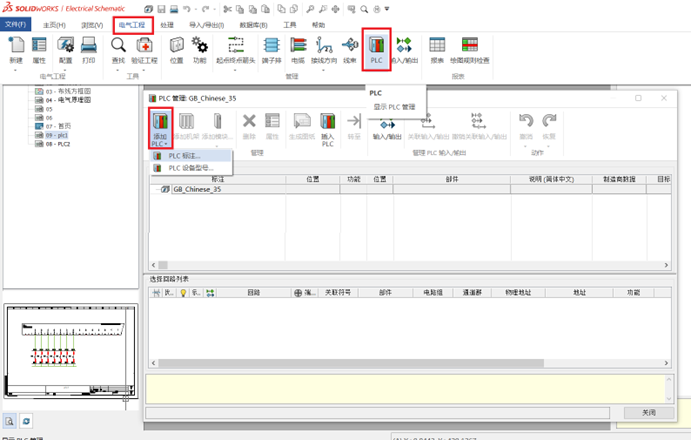Open the 线束 (Harness) icon
The height and width of the screenshot is (440, 691).
pyautogui.click(x=350, y=46)
